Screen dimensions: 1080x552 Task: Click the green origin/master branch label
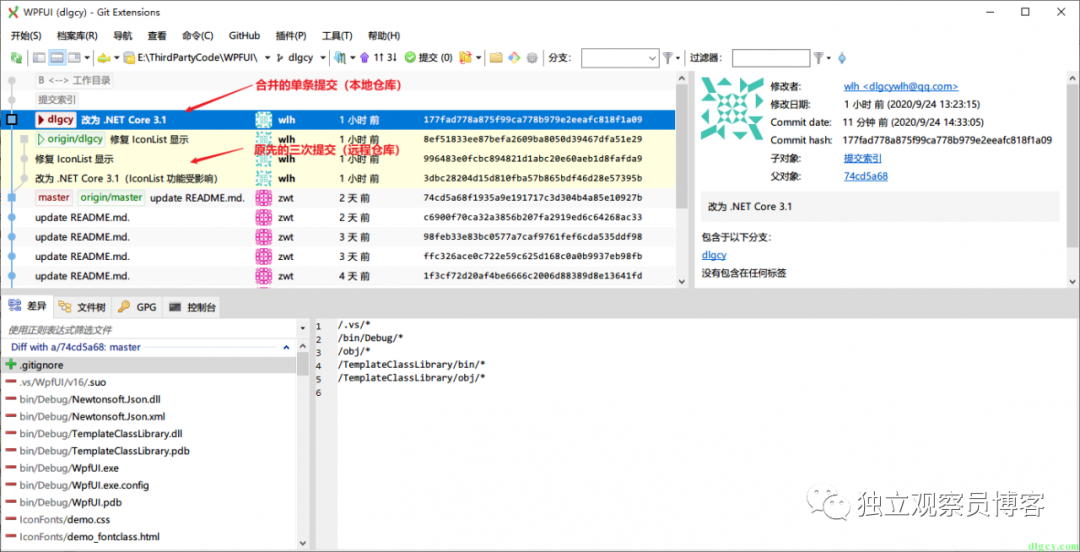point(112,198)
